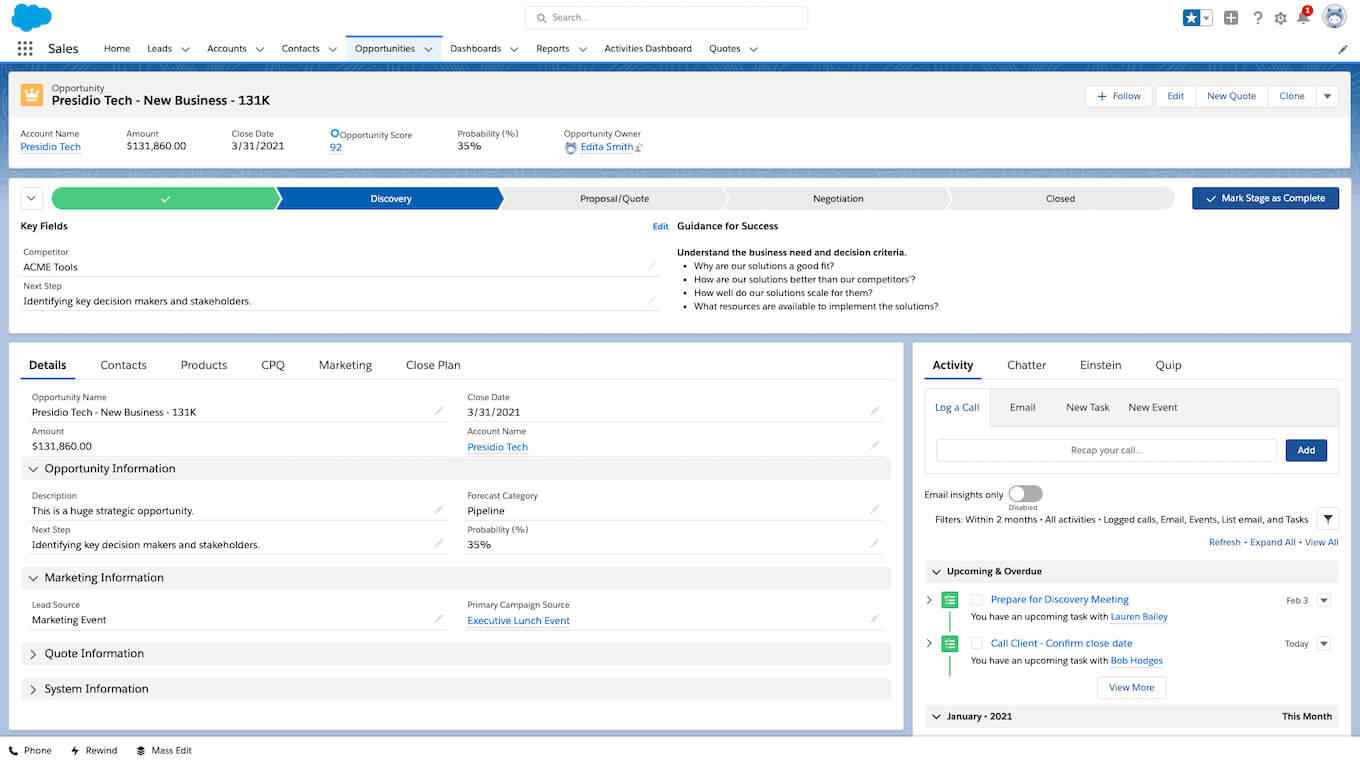Screen dimensions: 1360x765
Task: Click the navigation bar edit pencil icon
Action: point(1343,49)
